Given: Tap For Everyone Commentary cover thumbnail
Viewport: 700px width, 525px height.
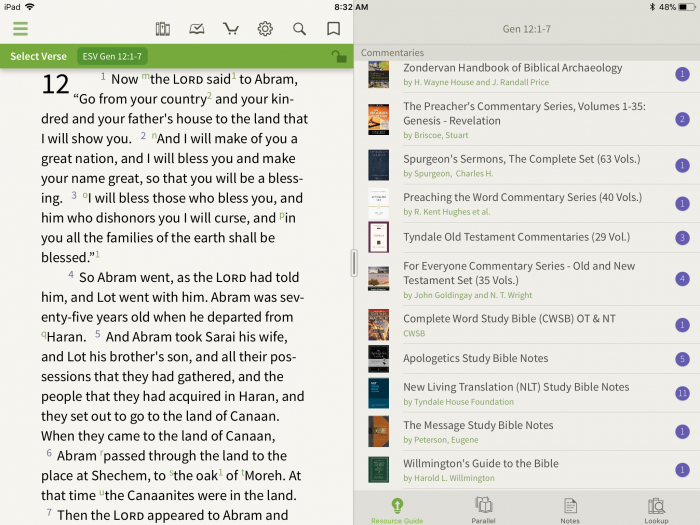Looking at the screenshot, I should (x=378, y=279).
